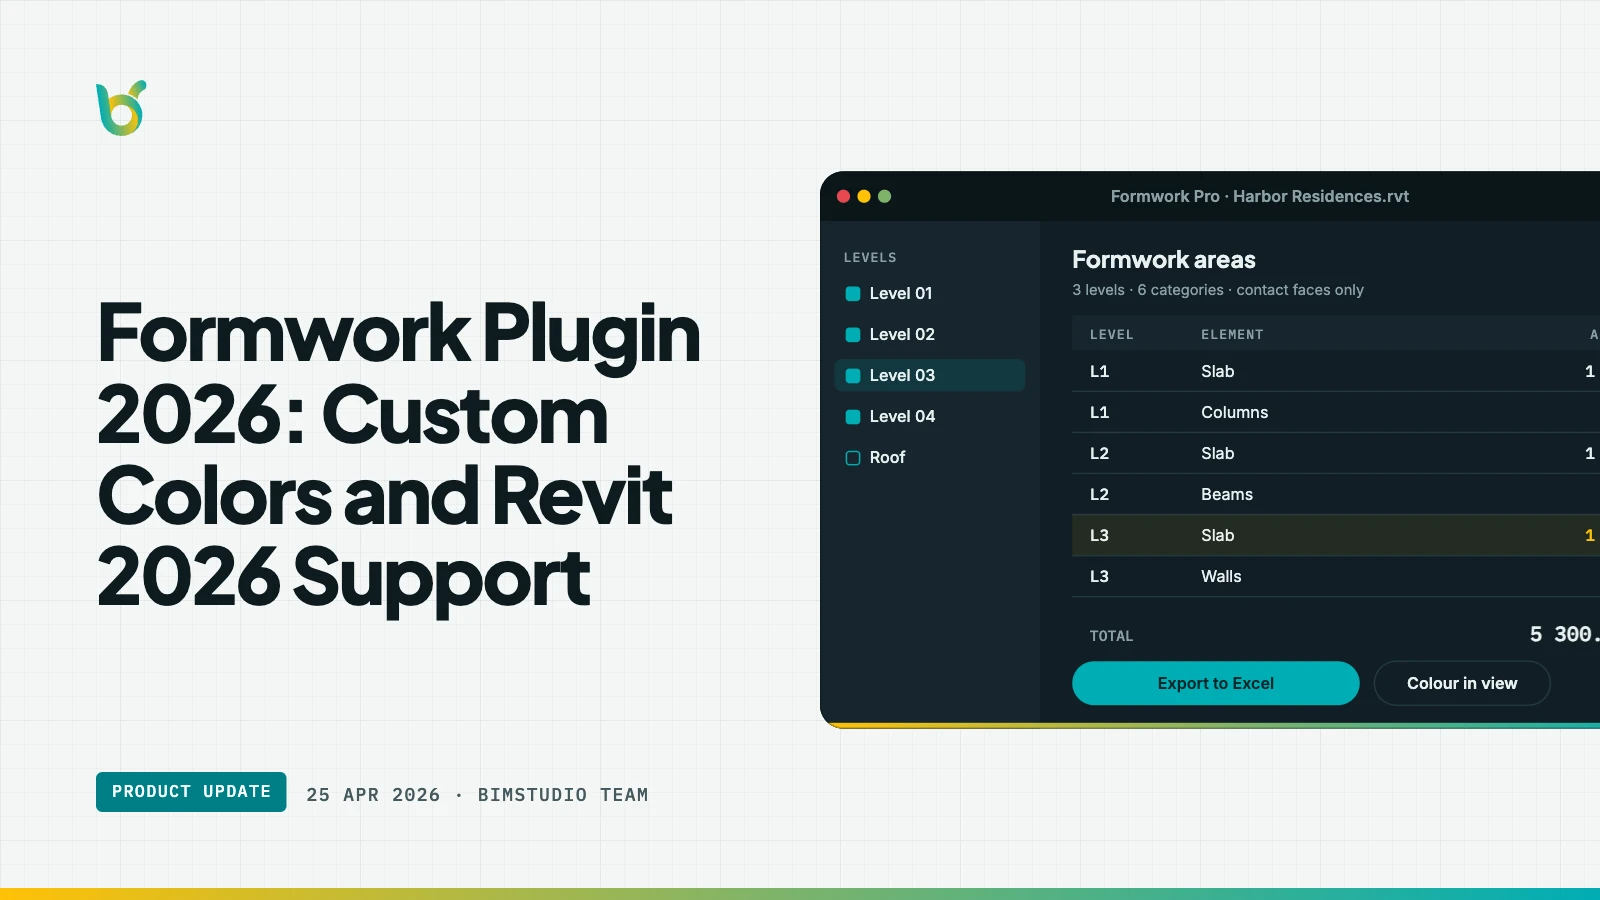Click the red close window dot
Viewport: 1600px width, 900px height.
[843, 196]
